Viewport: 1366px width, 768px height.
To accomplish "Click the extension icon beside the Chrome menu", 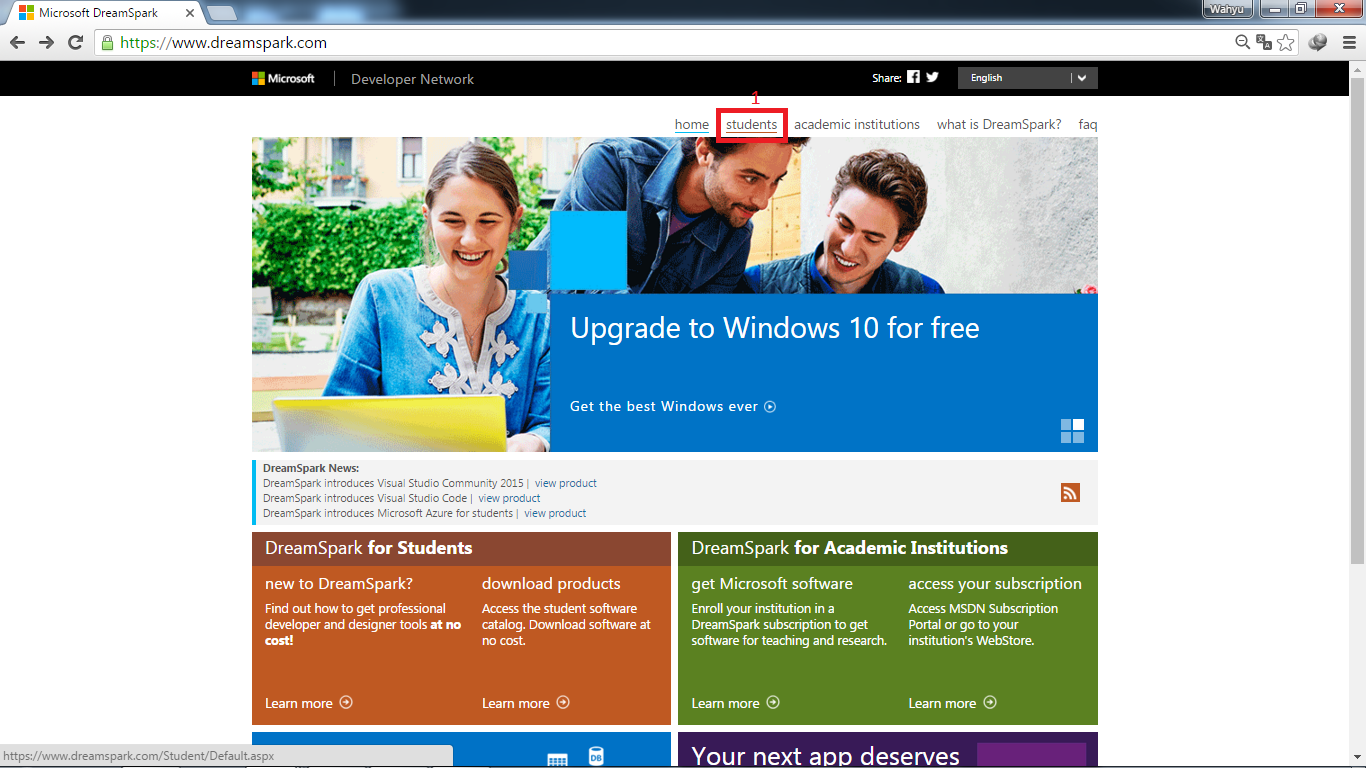I will tap(1318, 42).
